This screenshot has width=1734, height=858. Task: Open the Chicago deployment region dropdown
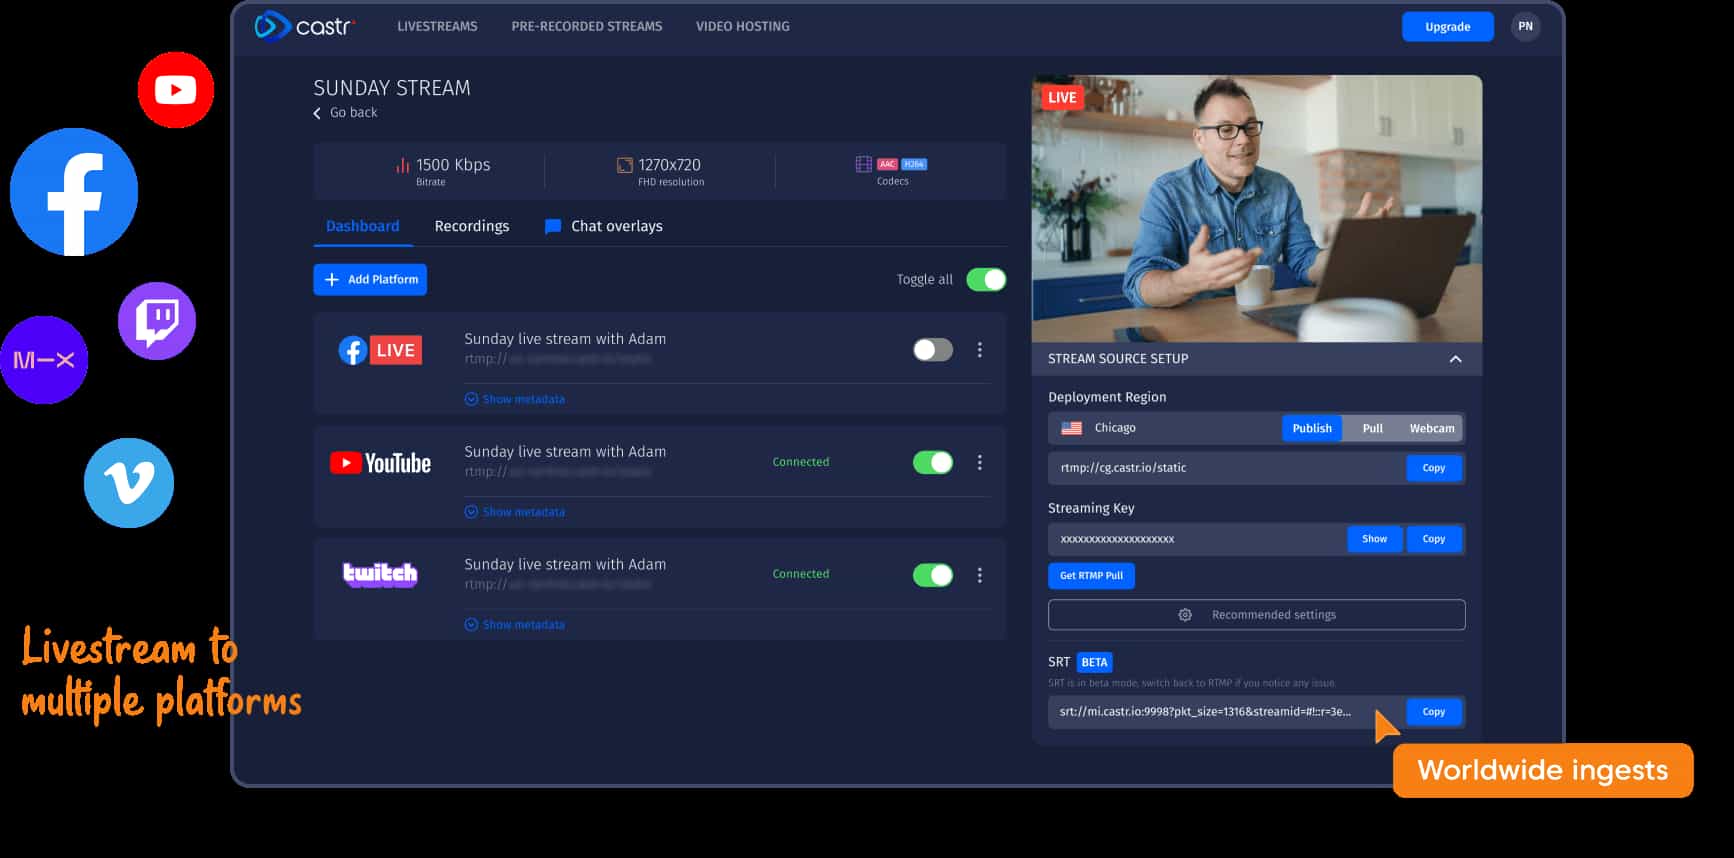point(1165,428)
